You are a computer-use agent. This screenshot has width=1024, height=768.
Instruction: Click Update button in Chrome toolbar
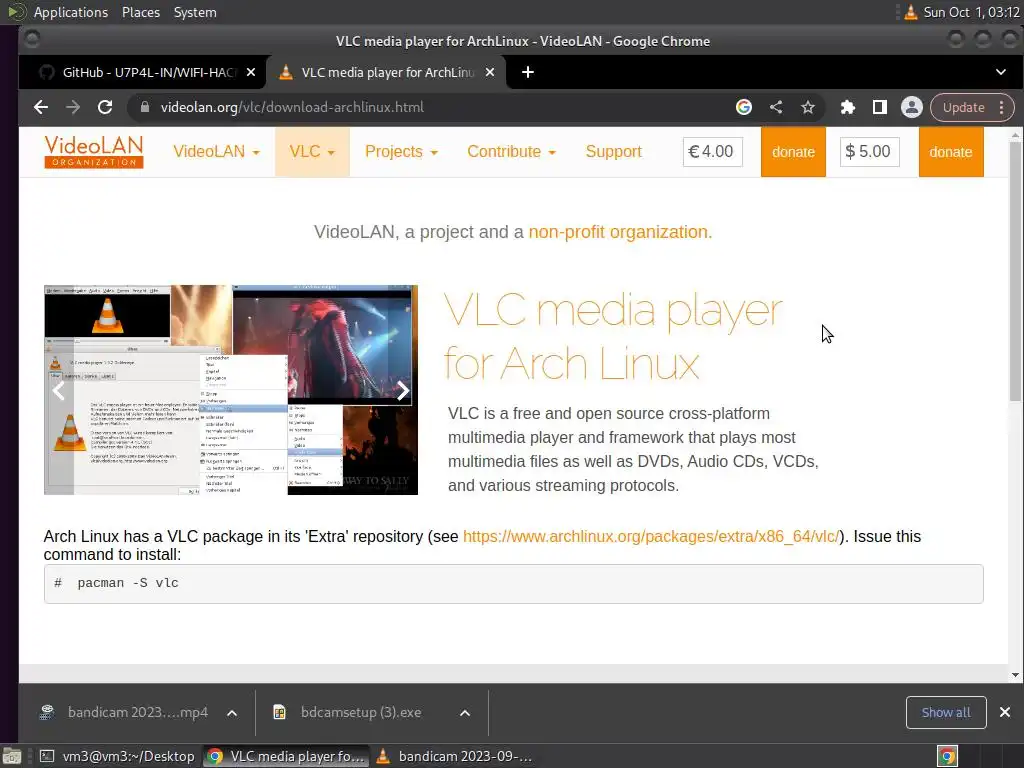click(963, 107)
